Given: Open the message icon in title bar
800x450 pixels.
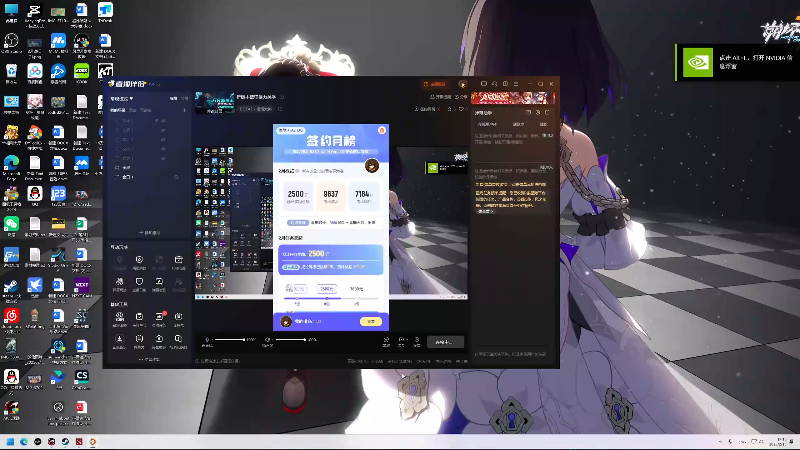Looking at the screenshot, I should tap(484, 84).
